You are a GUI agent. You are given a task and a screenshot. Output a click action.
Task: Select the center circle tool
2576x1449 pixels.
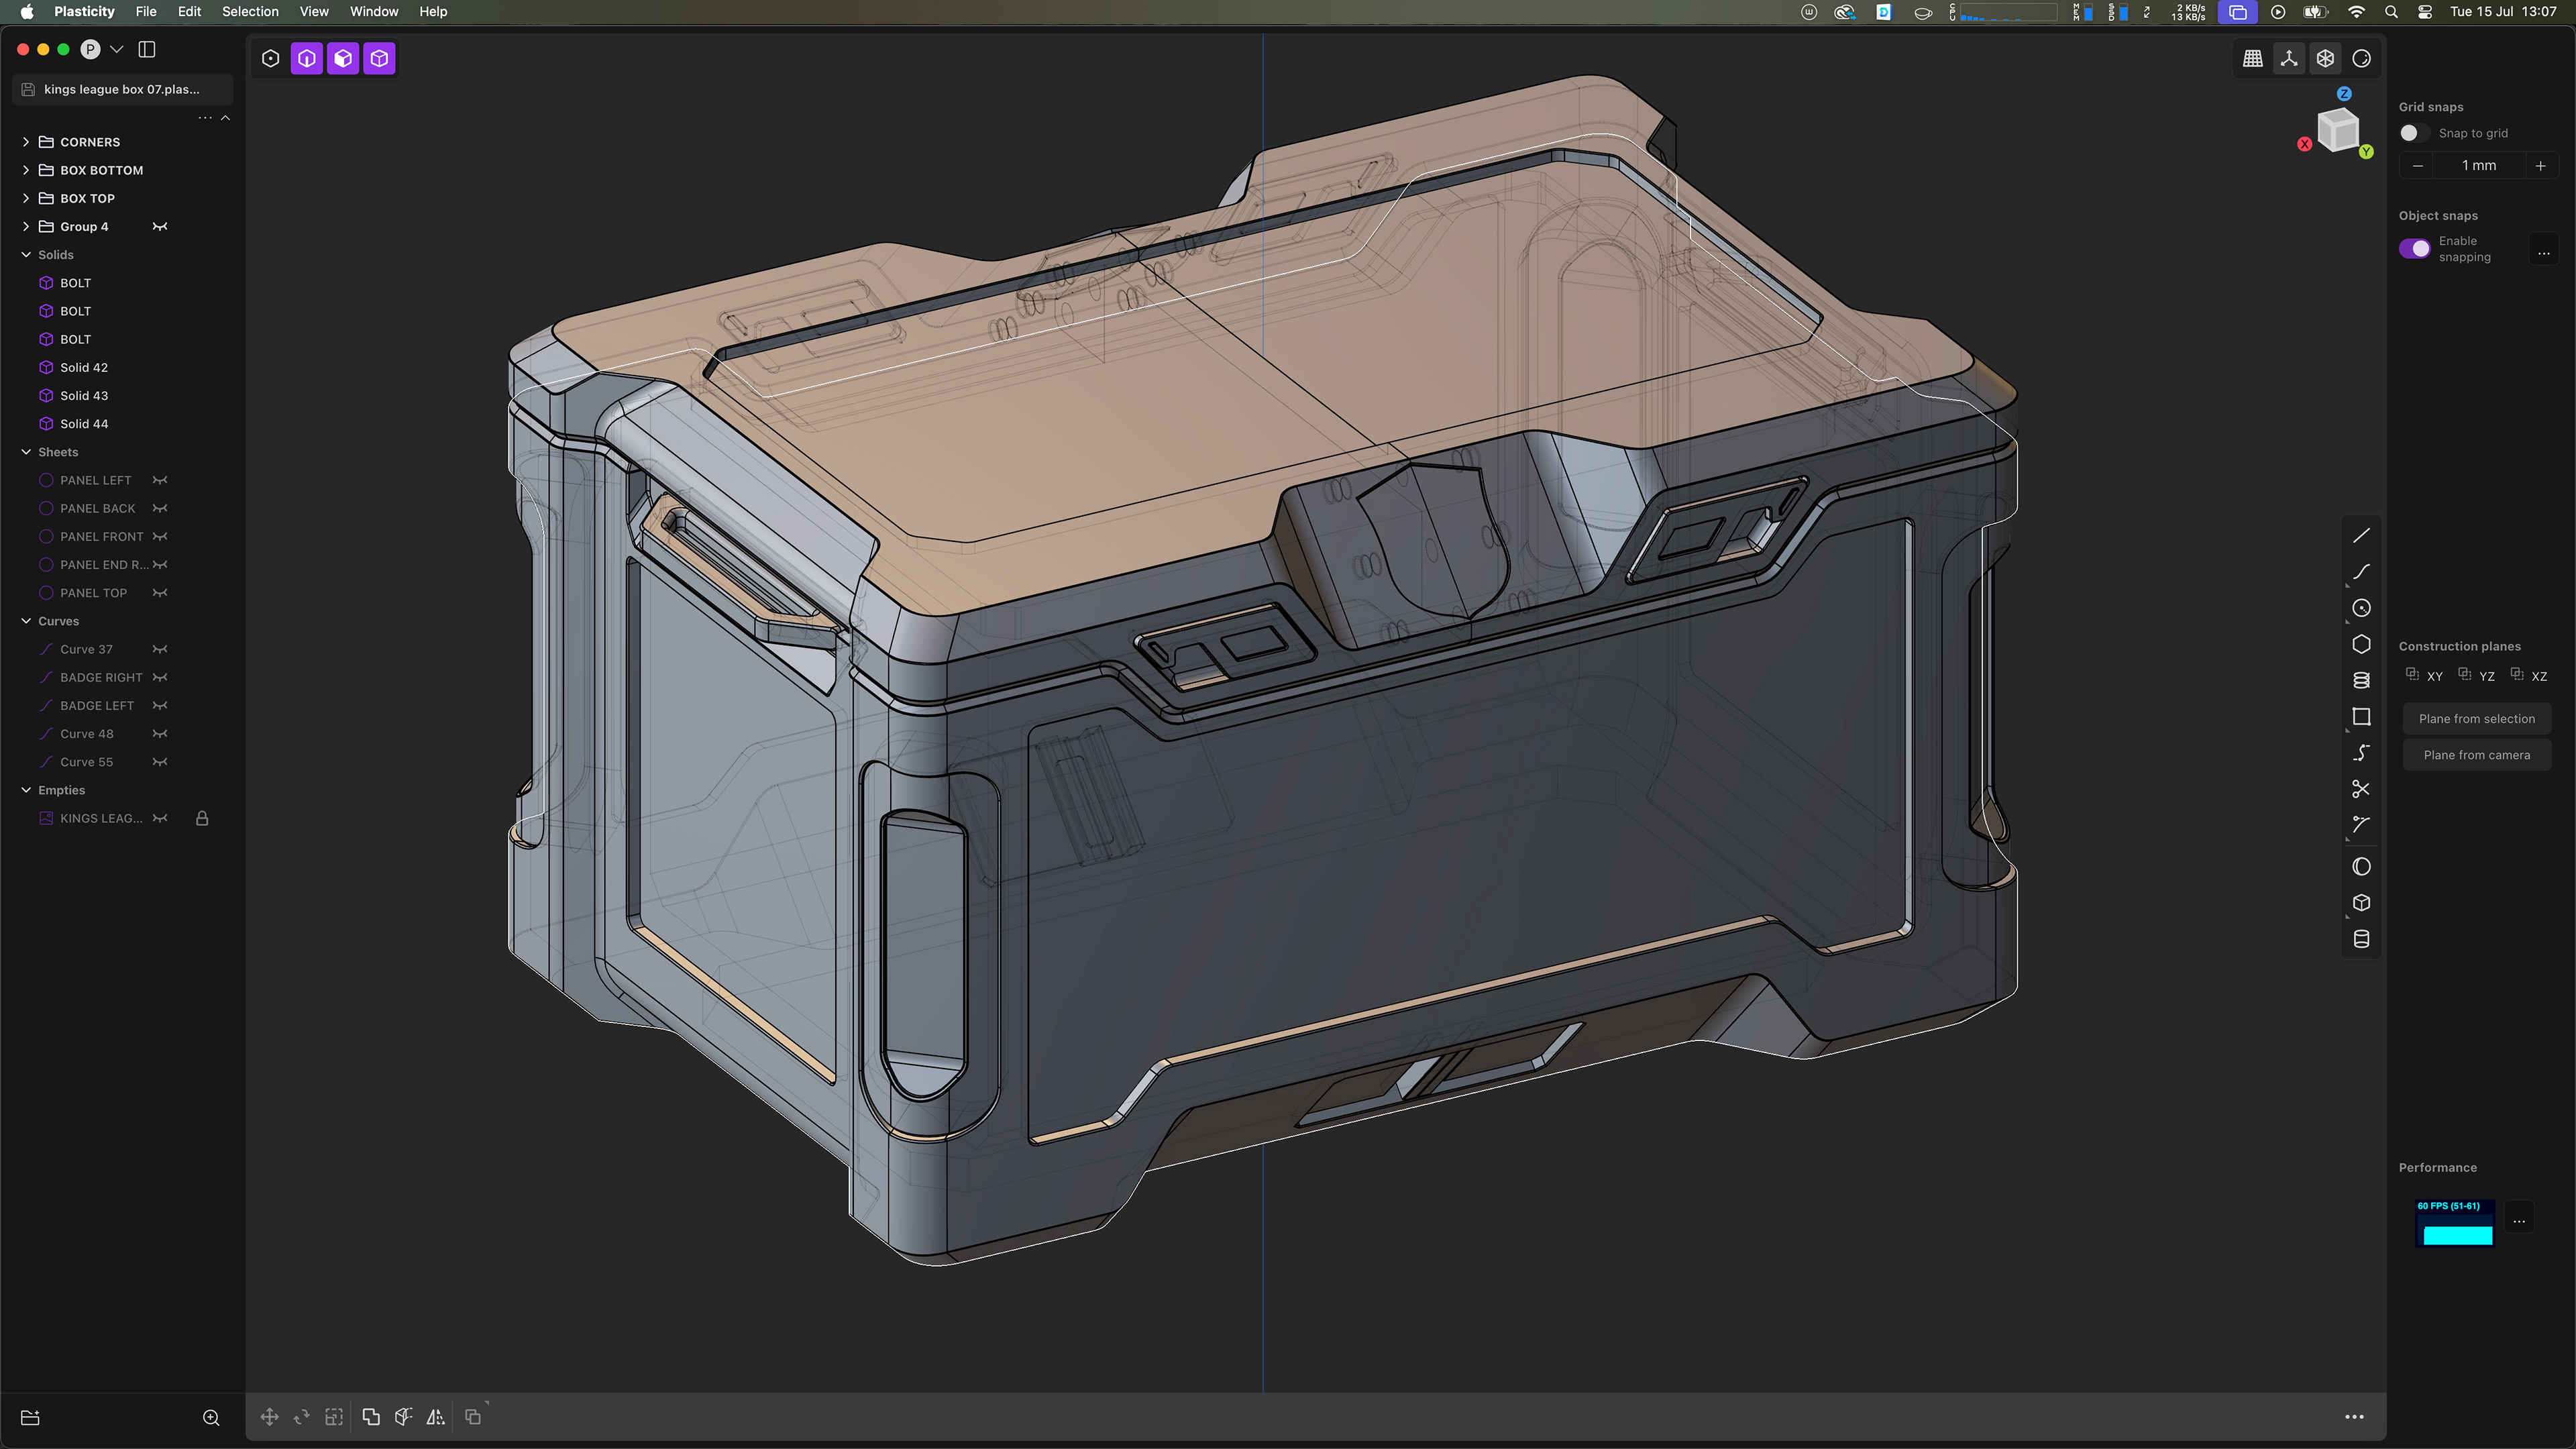pyautogui.click(x=2361, y=608)
